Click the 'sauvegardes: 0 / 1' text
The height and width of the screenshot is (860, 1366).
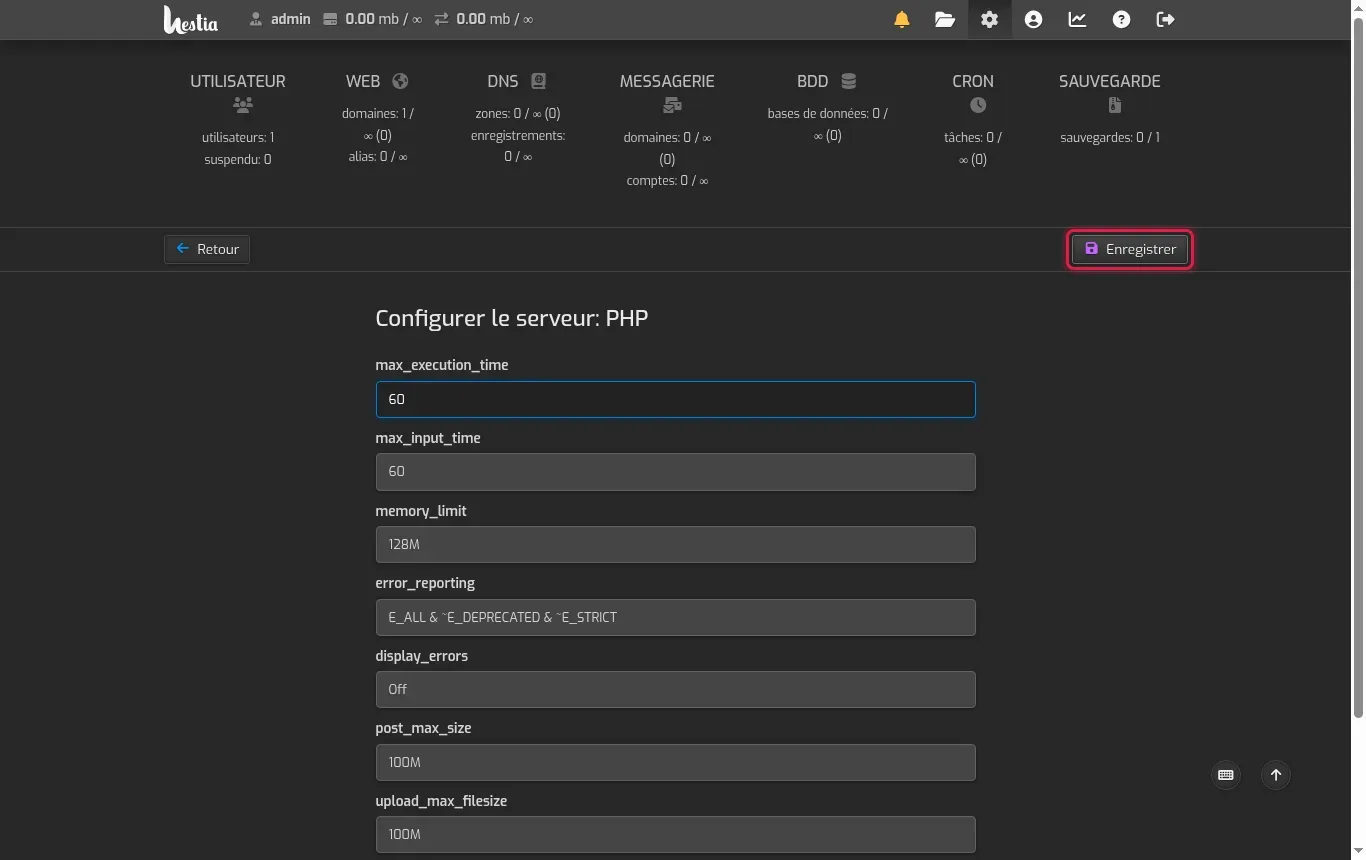coord(1110,137)
